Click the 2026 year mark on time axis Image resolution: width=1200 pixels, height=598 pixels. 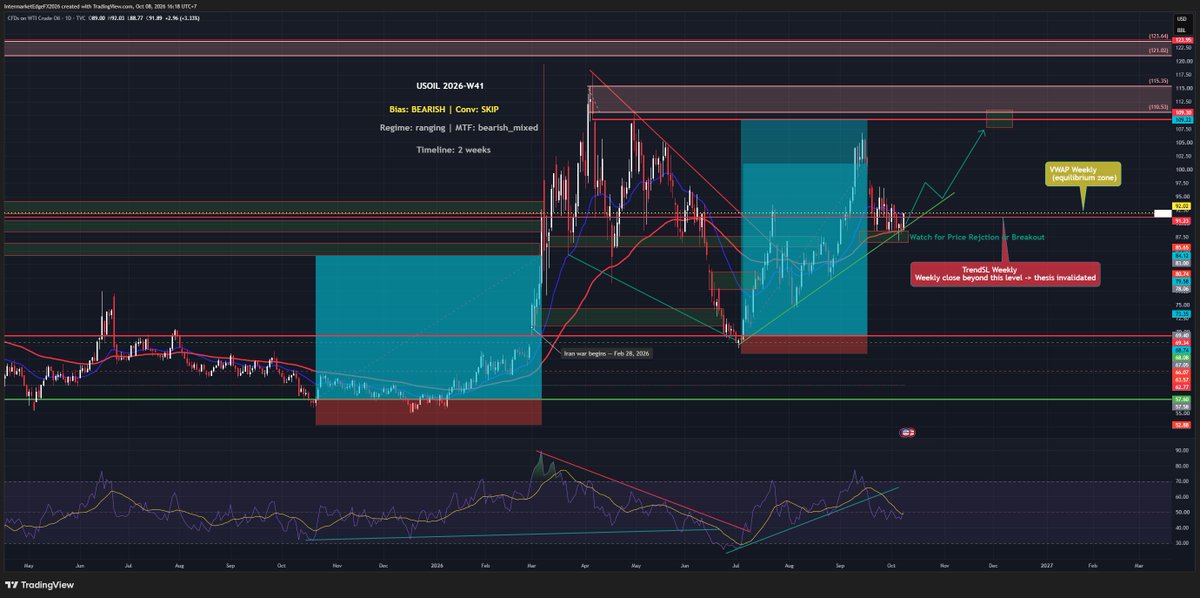435,566
